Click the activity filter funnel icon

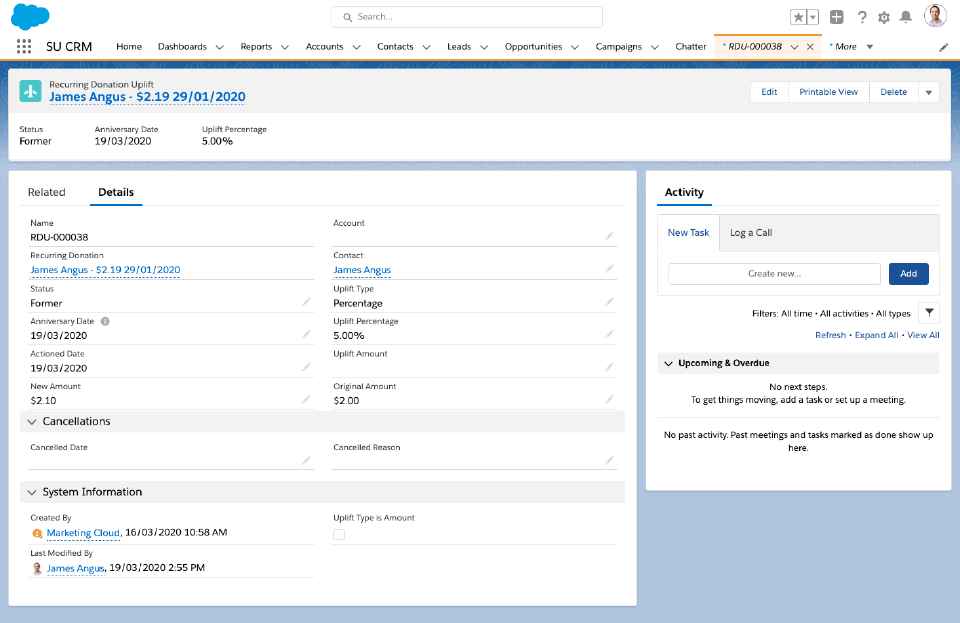pos(928,313)
